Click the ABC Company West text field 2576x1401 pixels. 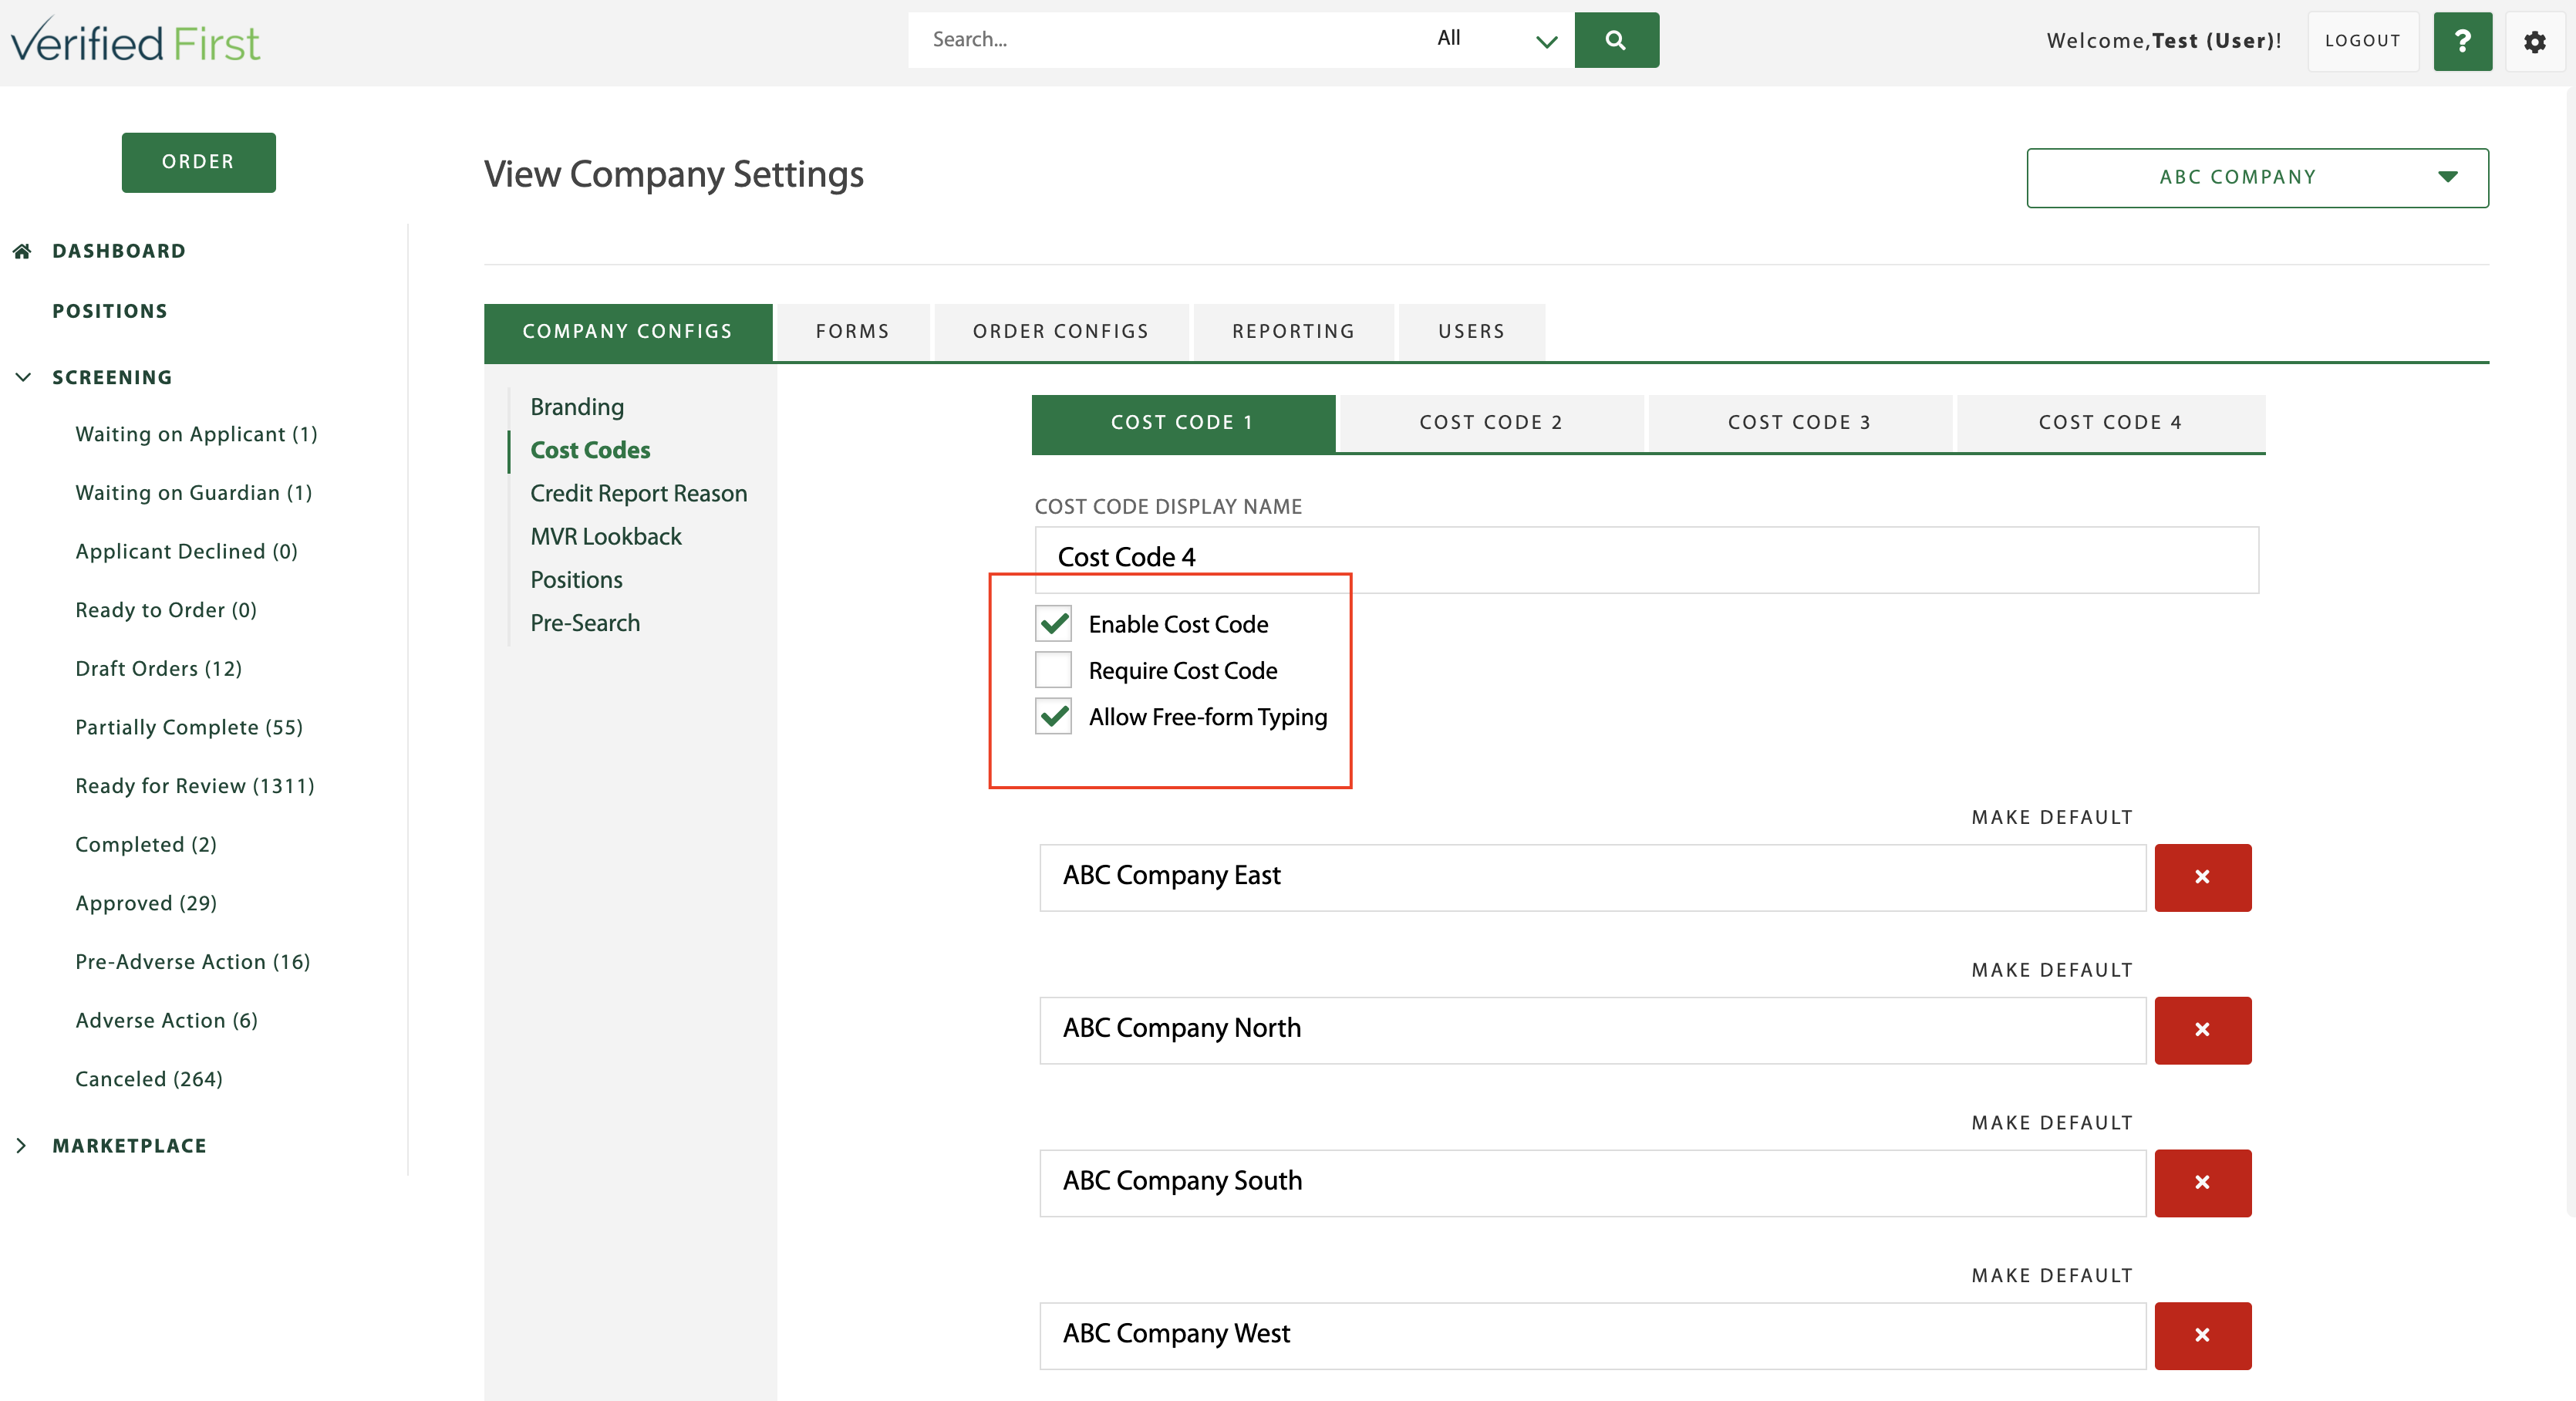pos(1592,1336)
